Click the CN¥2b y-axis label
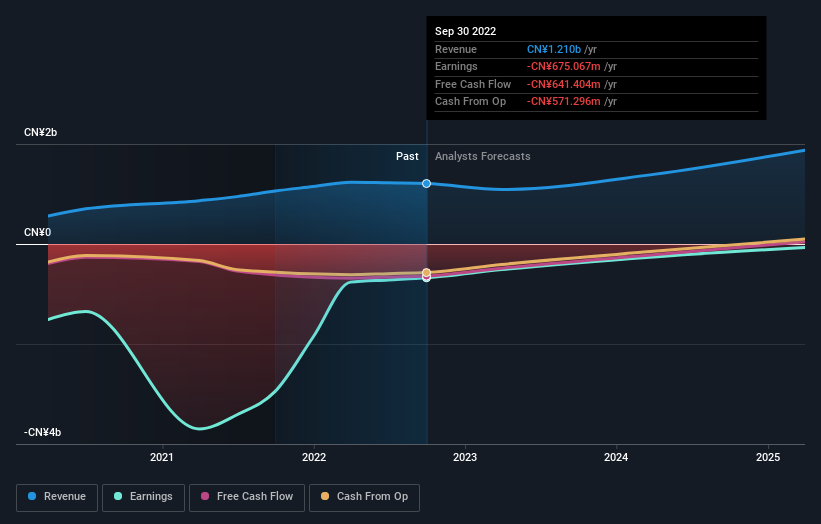821x524 pixels. [x=40, y=132]
